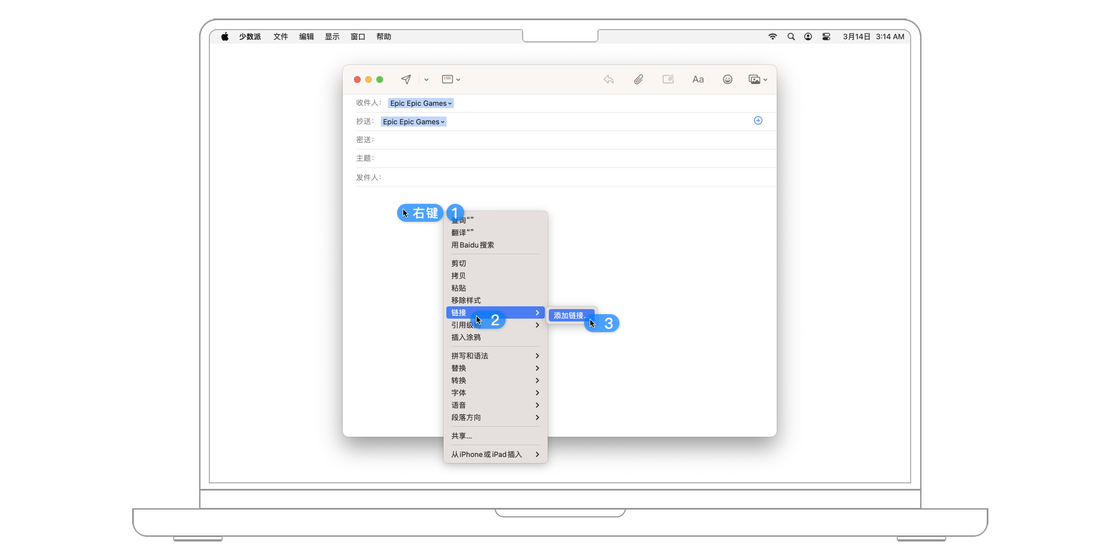Zoom the compose window with the green button
The width and height of the screenshot is (1120, 560).
[380, 79]
